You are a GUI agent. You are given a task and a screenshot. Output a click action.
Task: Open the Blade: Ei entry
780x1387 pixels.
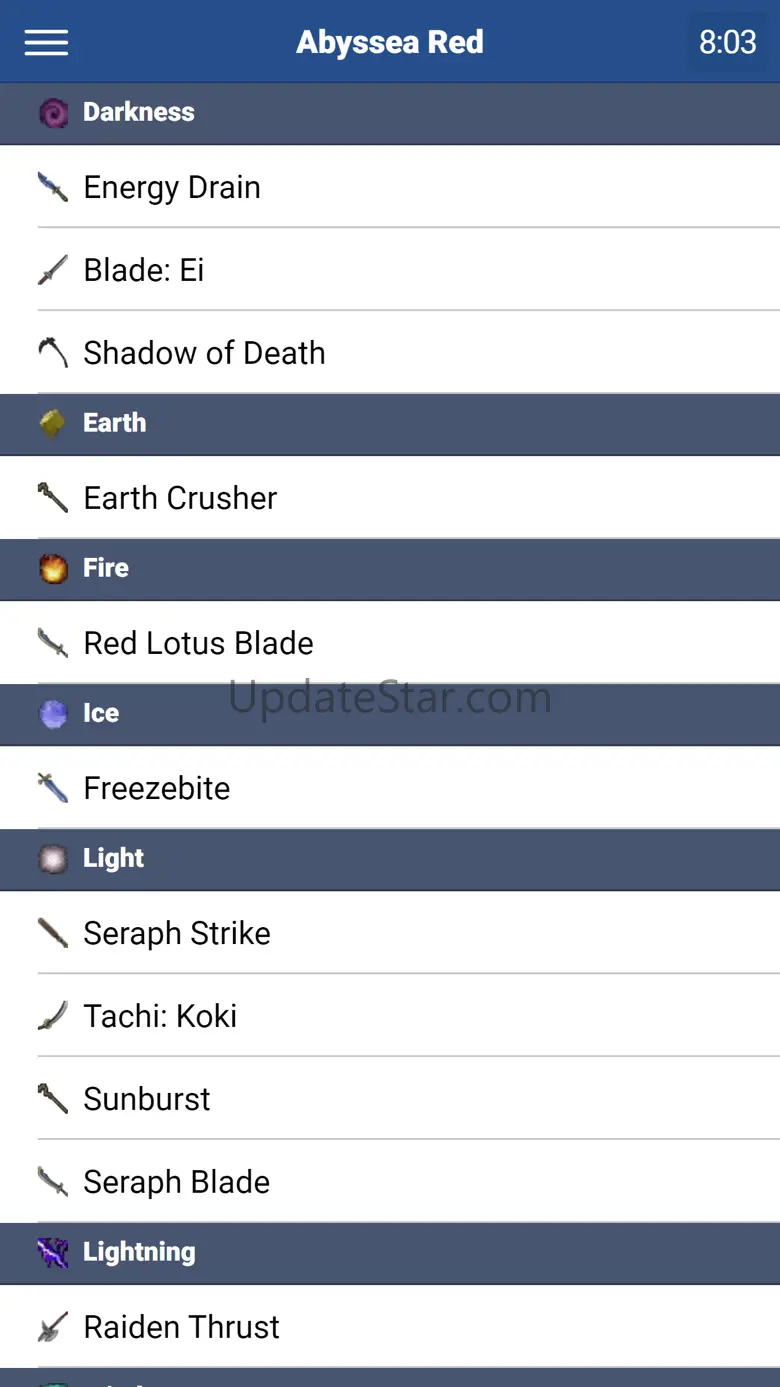pyautogui.click(x=144, y=270)
